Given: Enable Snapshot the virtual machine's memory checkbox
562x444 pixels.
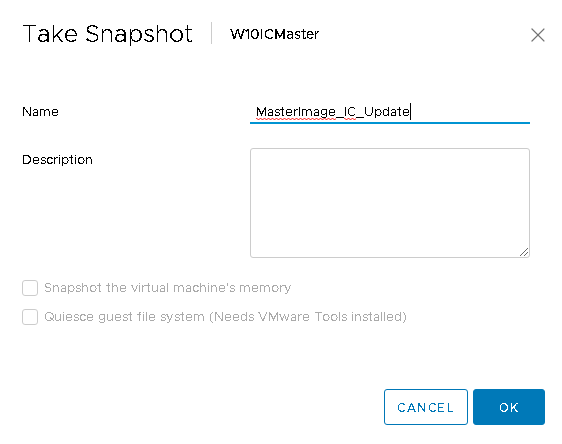Looking at the screenshot, I should point(30,288).
